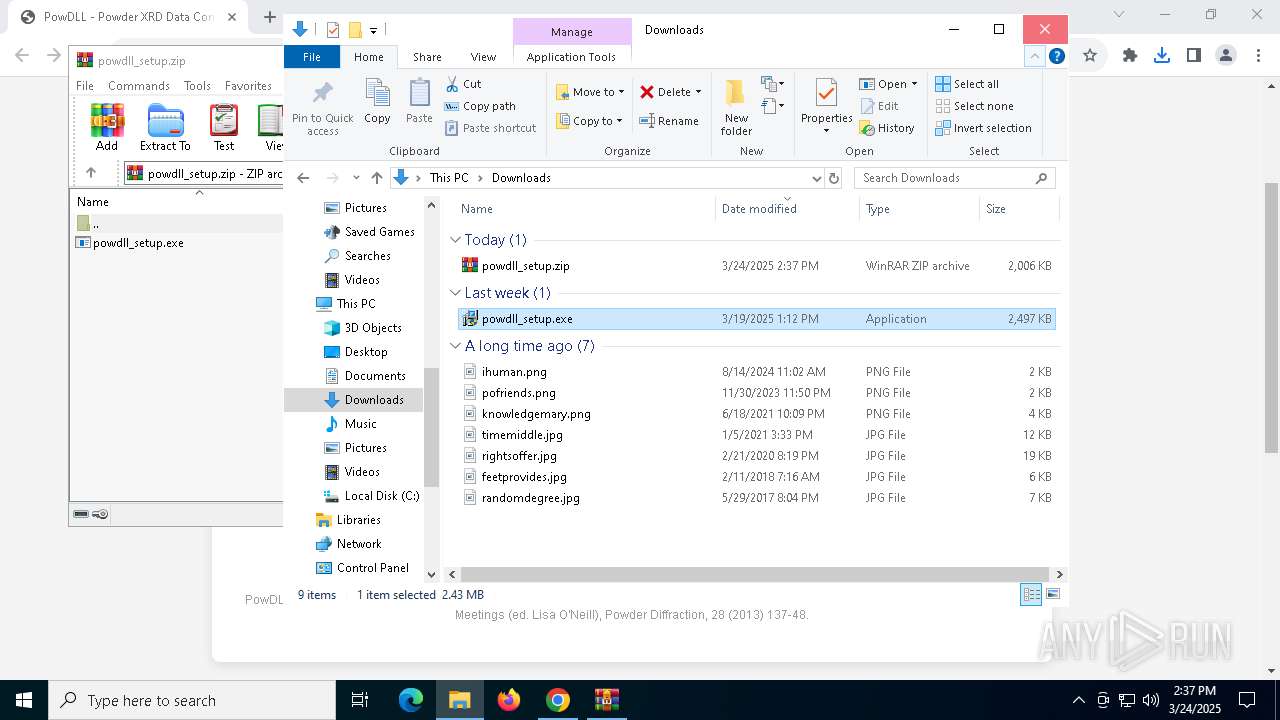Click Windows search box on taskbar
Image resolution: width=1280 pixels, height=720 pixels.
(x=192, y=700)
